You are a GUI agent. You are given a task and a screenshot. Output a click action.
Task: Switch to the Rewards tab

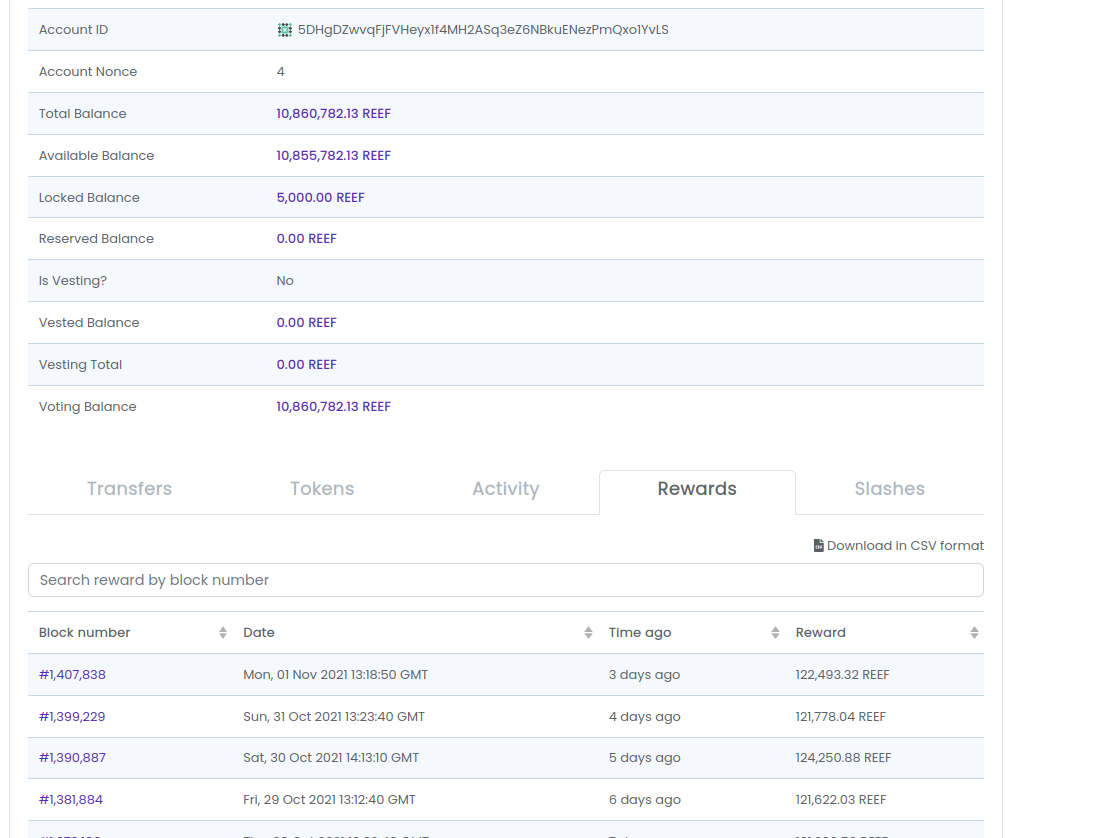pos(696,489)
